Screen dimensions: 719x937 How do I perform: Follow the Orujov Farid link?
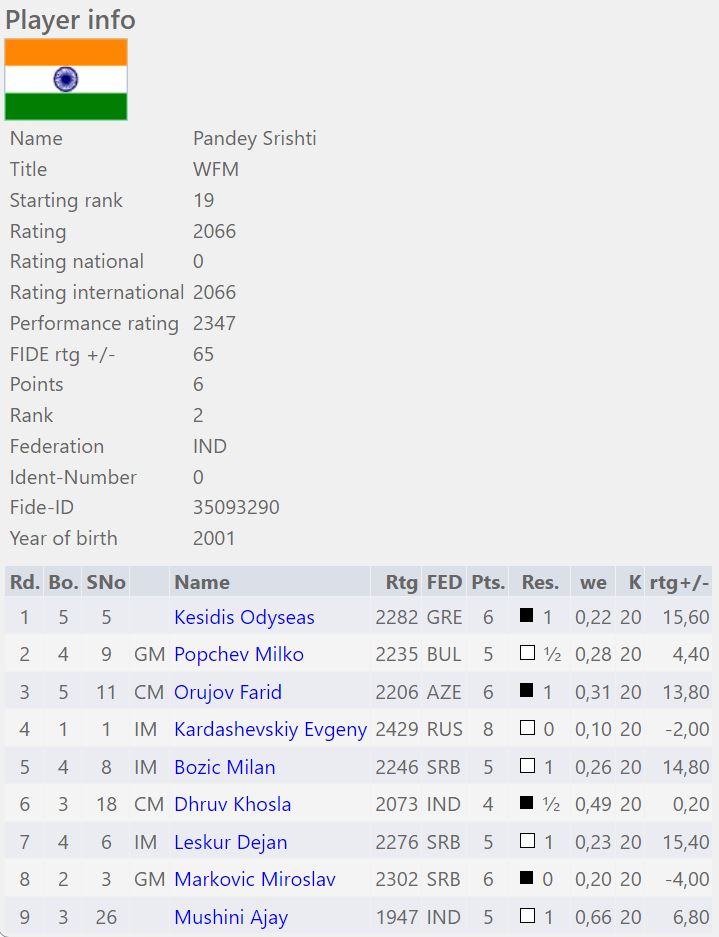point(227,692)
